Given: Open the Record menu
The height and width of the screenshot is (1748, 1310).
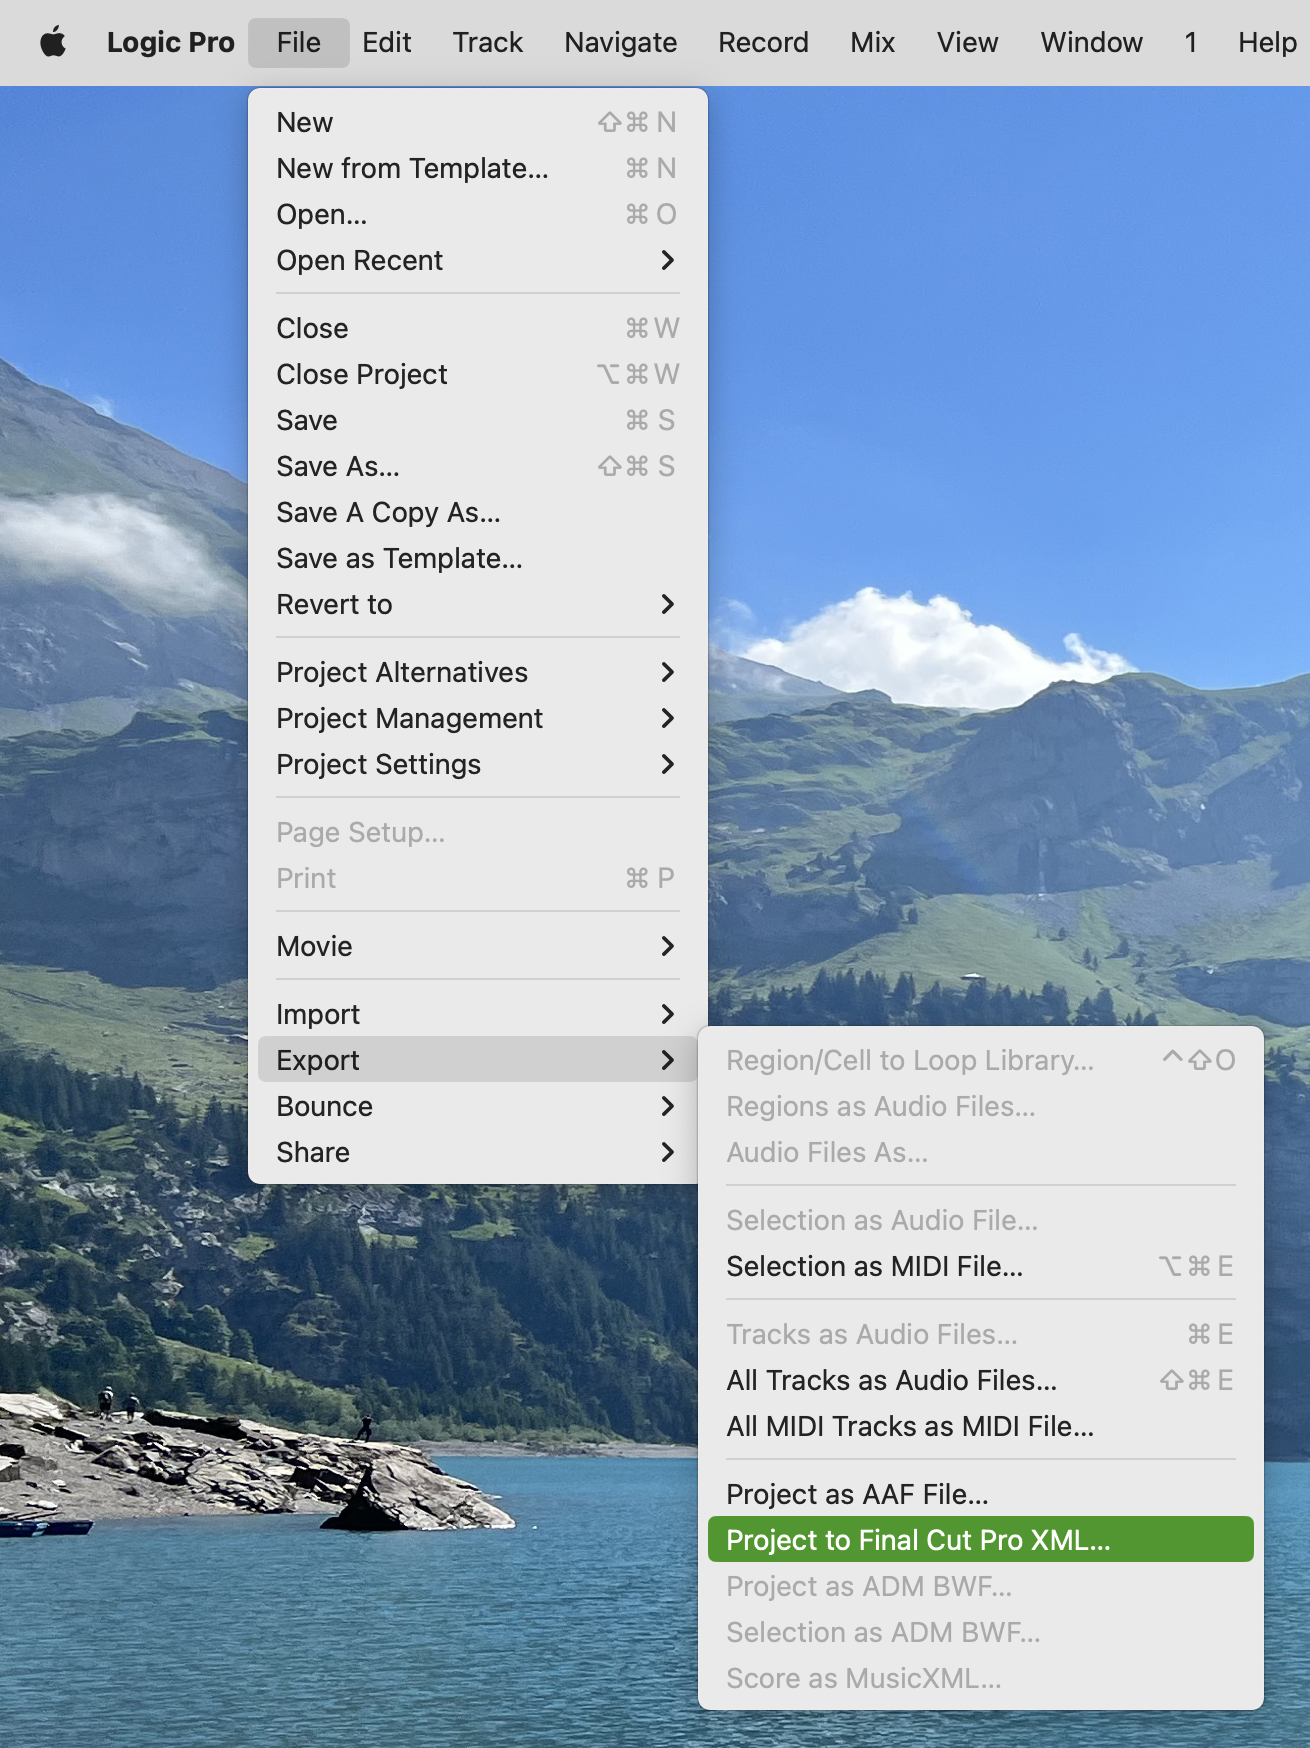Looking at the screenshot, I should [763, 42].
